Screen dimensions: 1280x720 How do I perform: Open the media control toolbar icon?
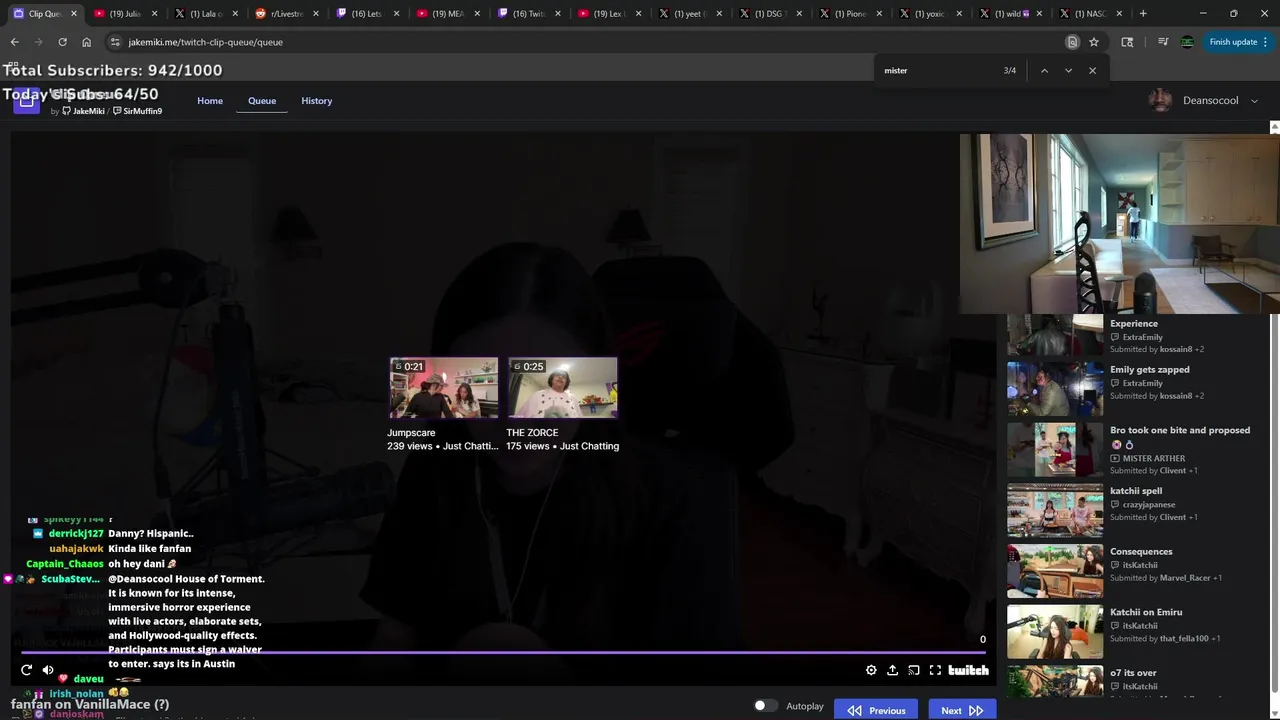tap(1162, 42)
